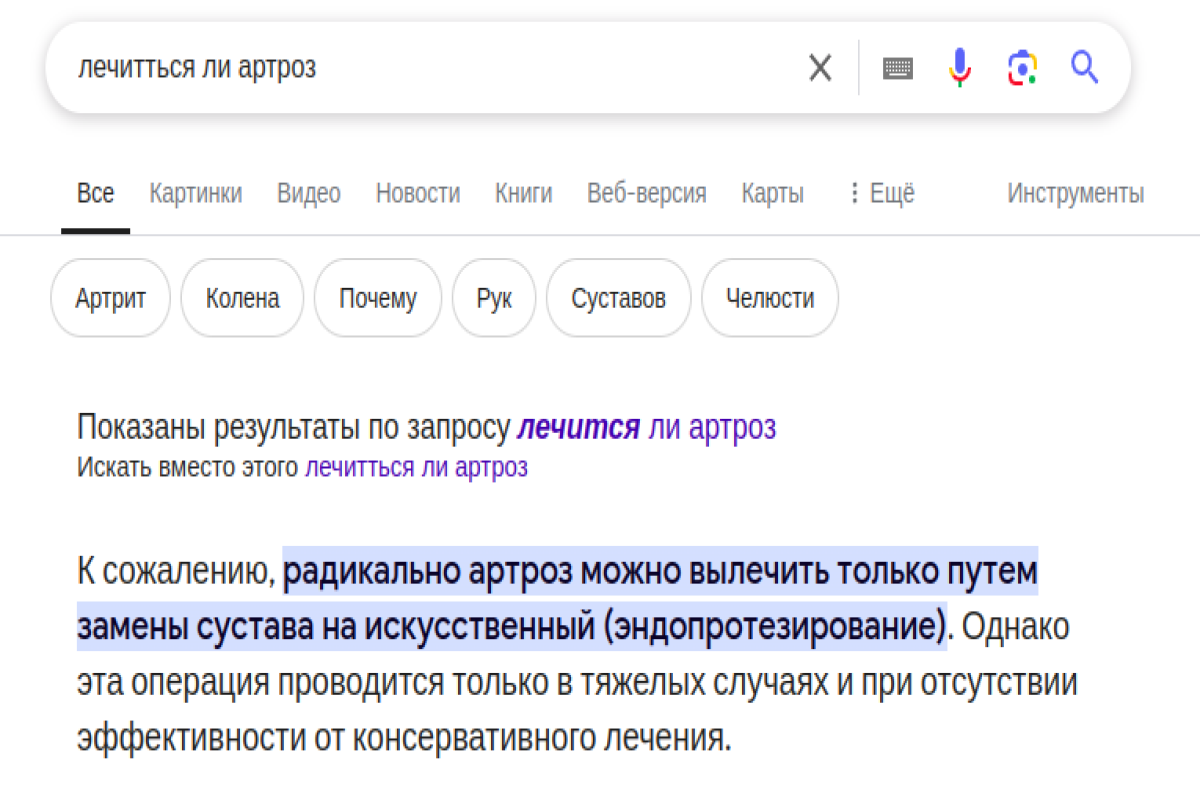The width and height of the screenshot is (1200, 800).
Task: Search instead for лечитться ли артроз
Action: [x=416, y=467]
